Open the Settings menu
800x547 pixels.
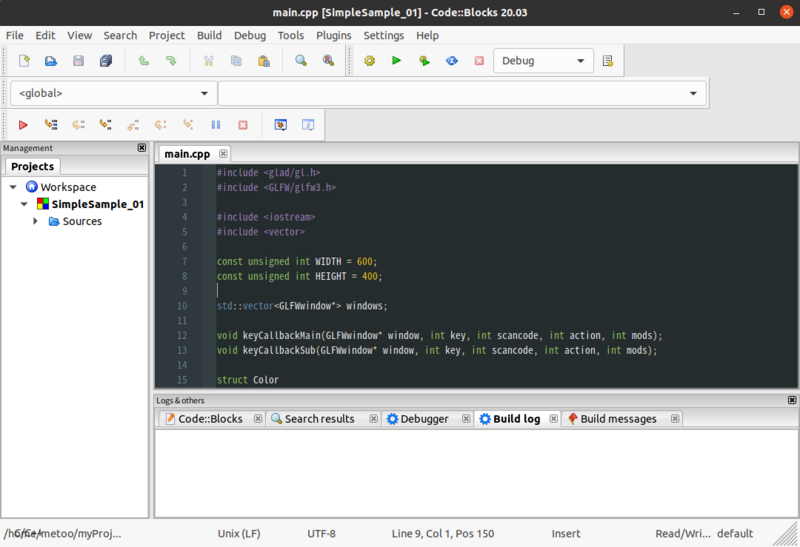(x=384, y=35)
